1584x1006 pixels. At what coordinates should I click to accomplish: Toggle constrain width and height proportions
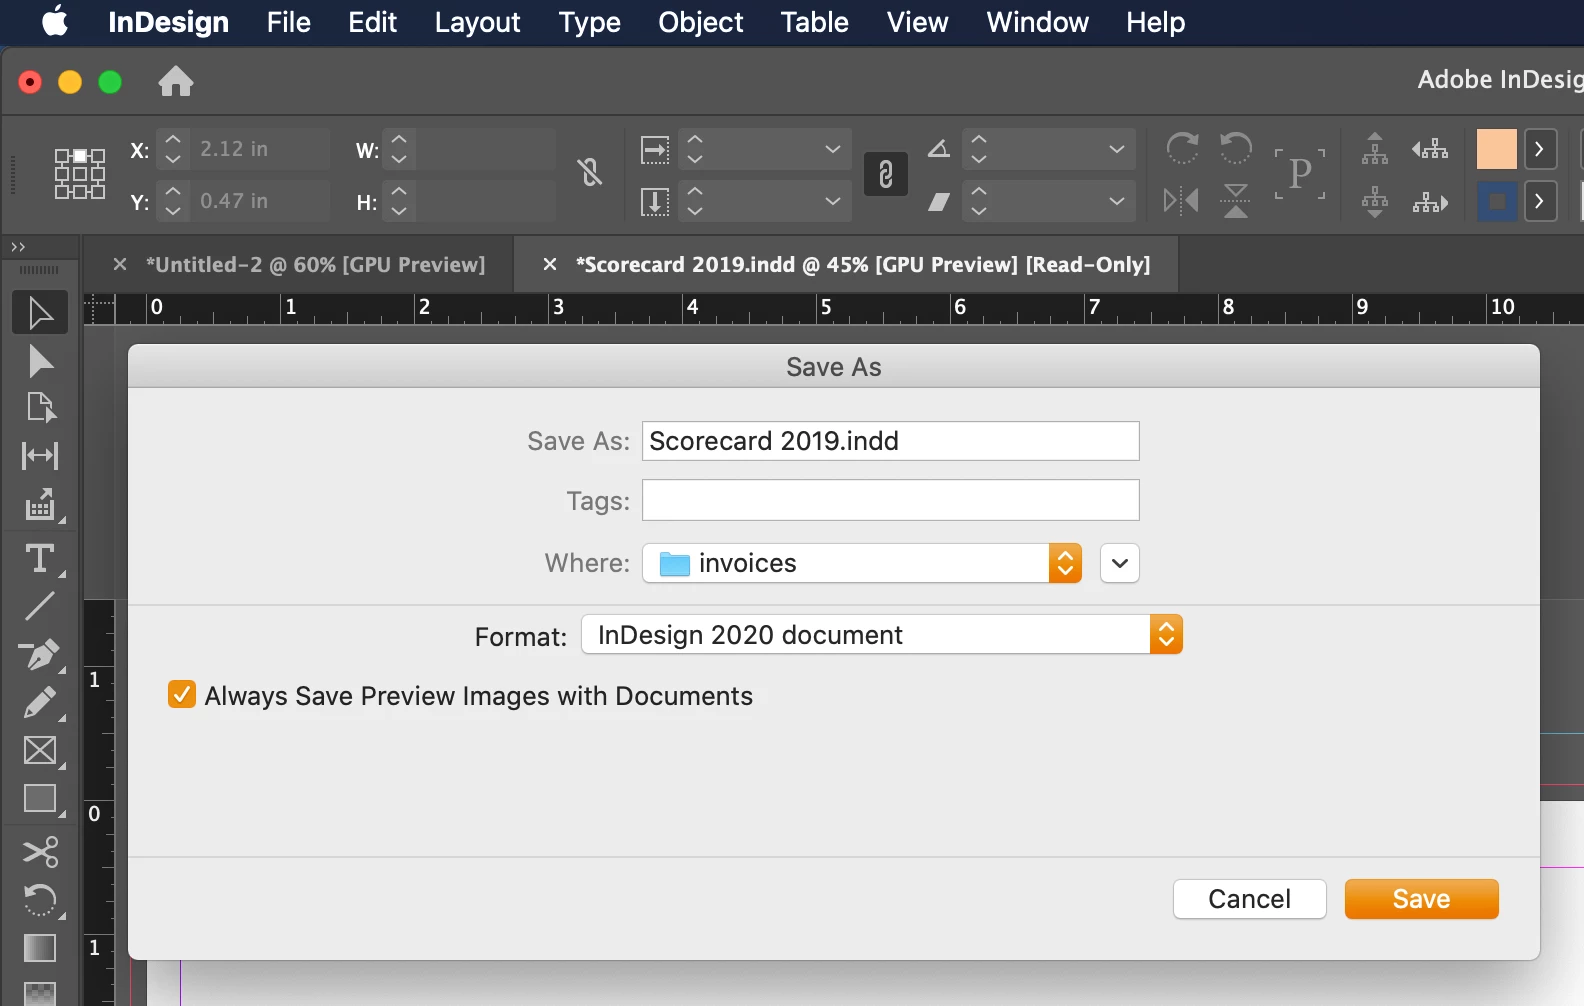(590, 173)
